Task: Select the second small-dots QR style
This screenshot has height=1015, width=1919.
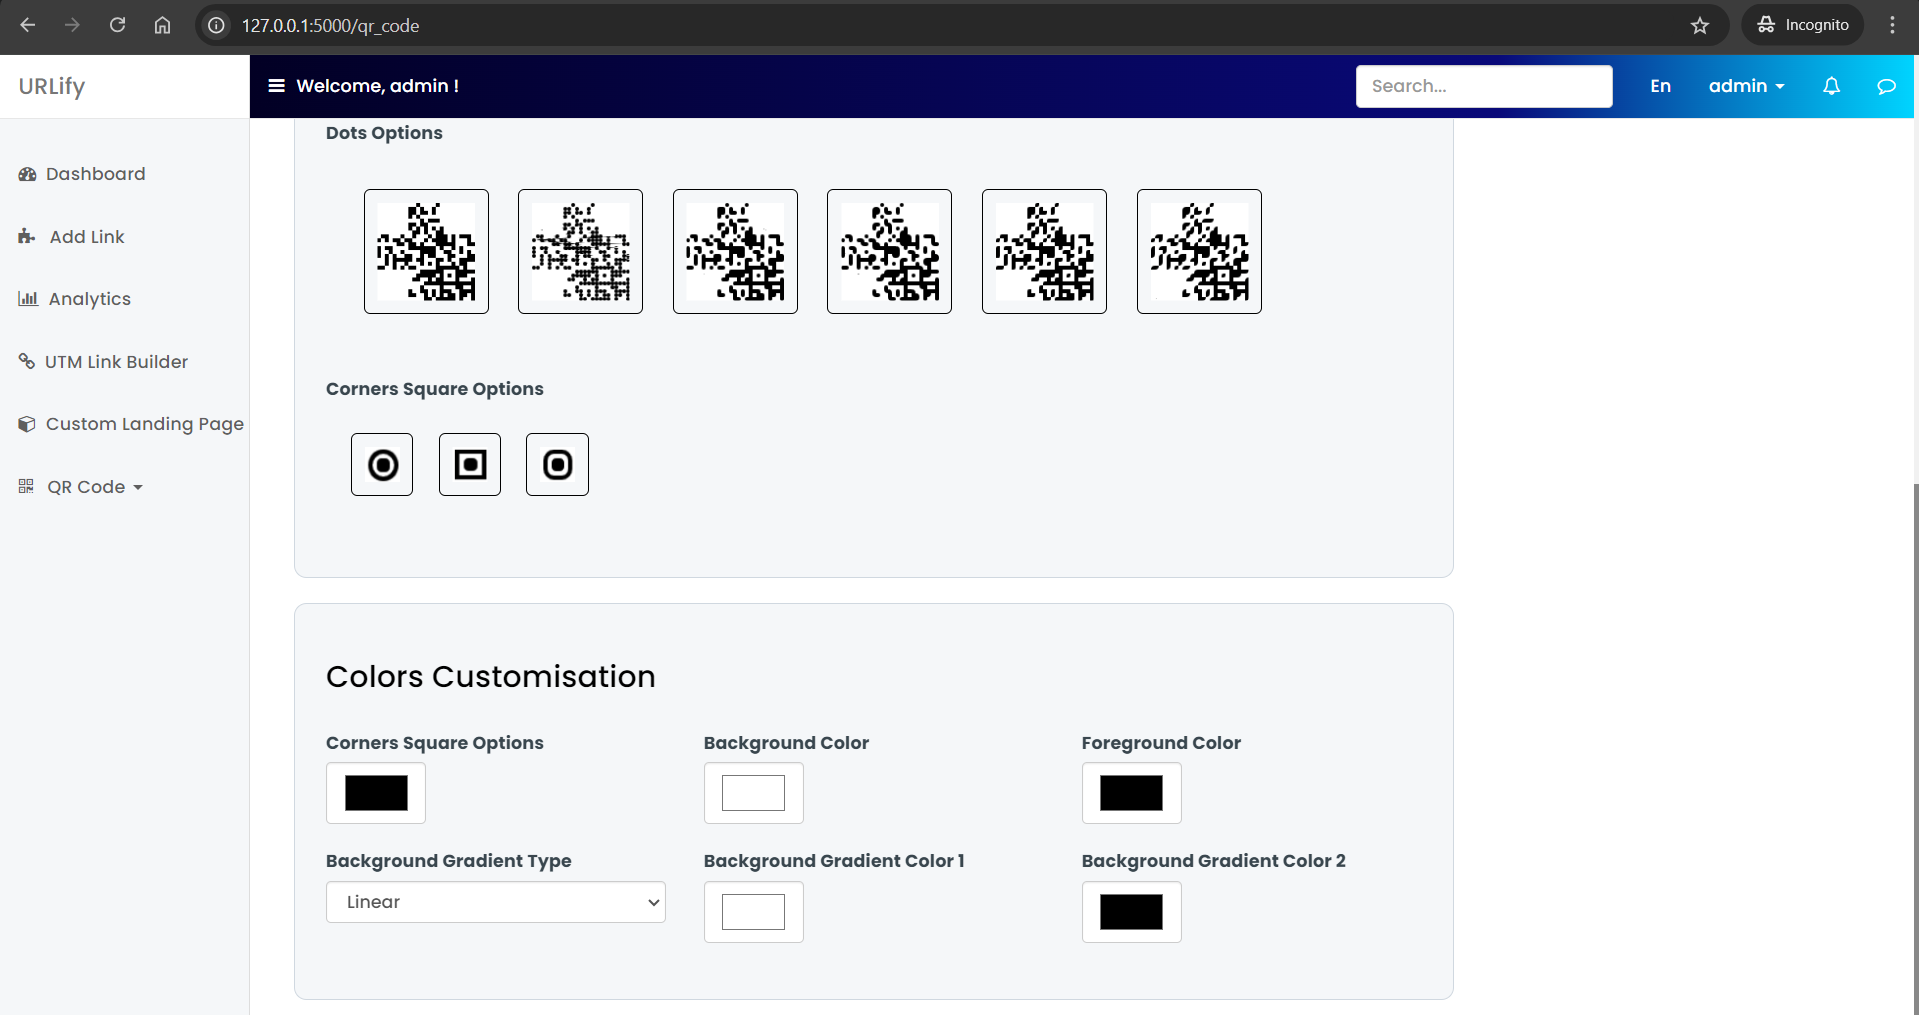Action: [580, 251]
